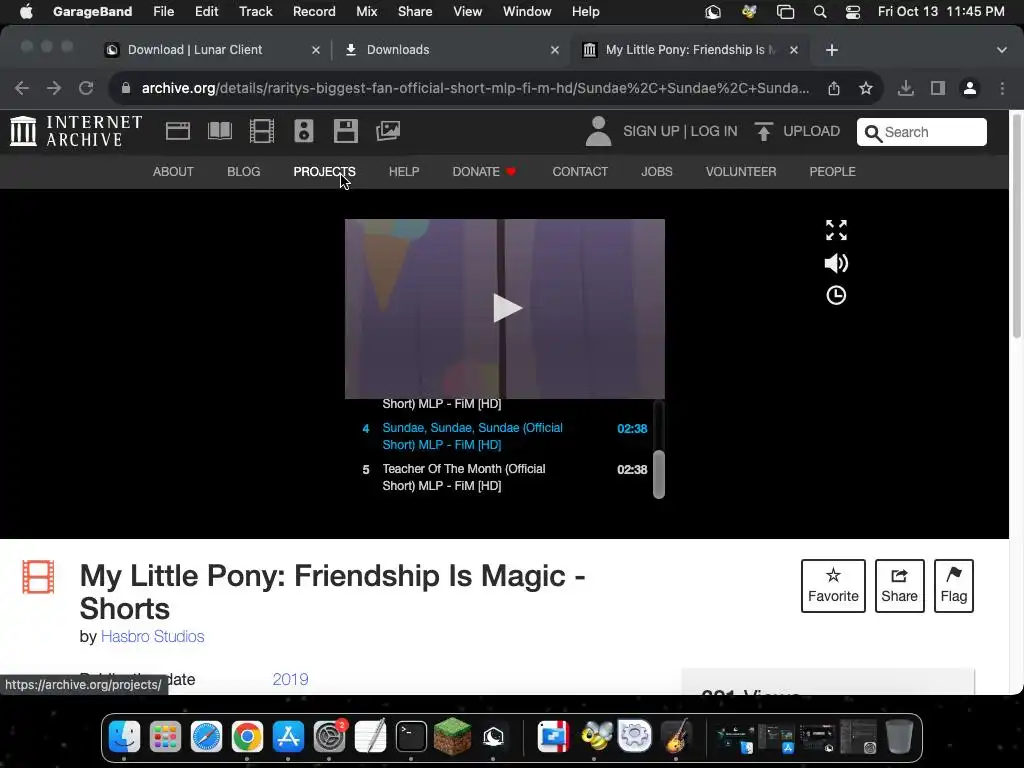Screen dimensions: 1024x768
Task: Open the BLOG nav item
Action: click(x=244, y=172)
